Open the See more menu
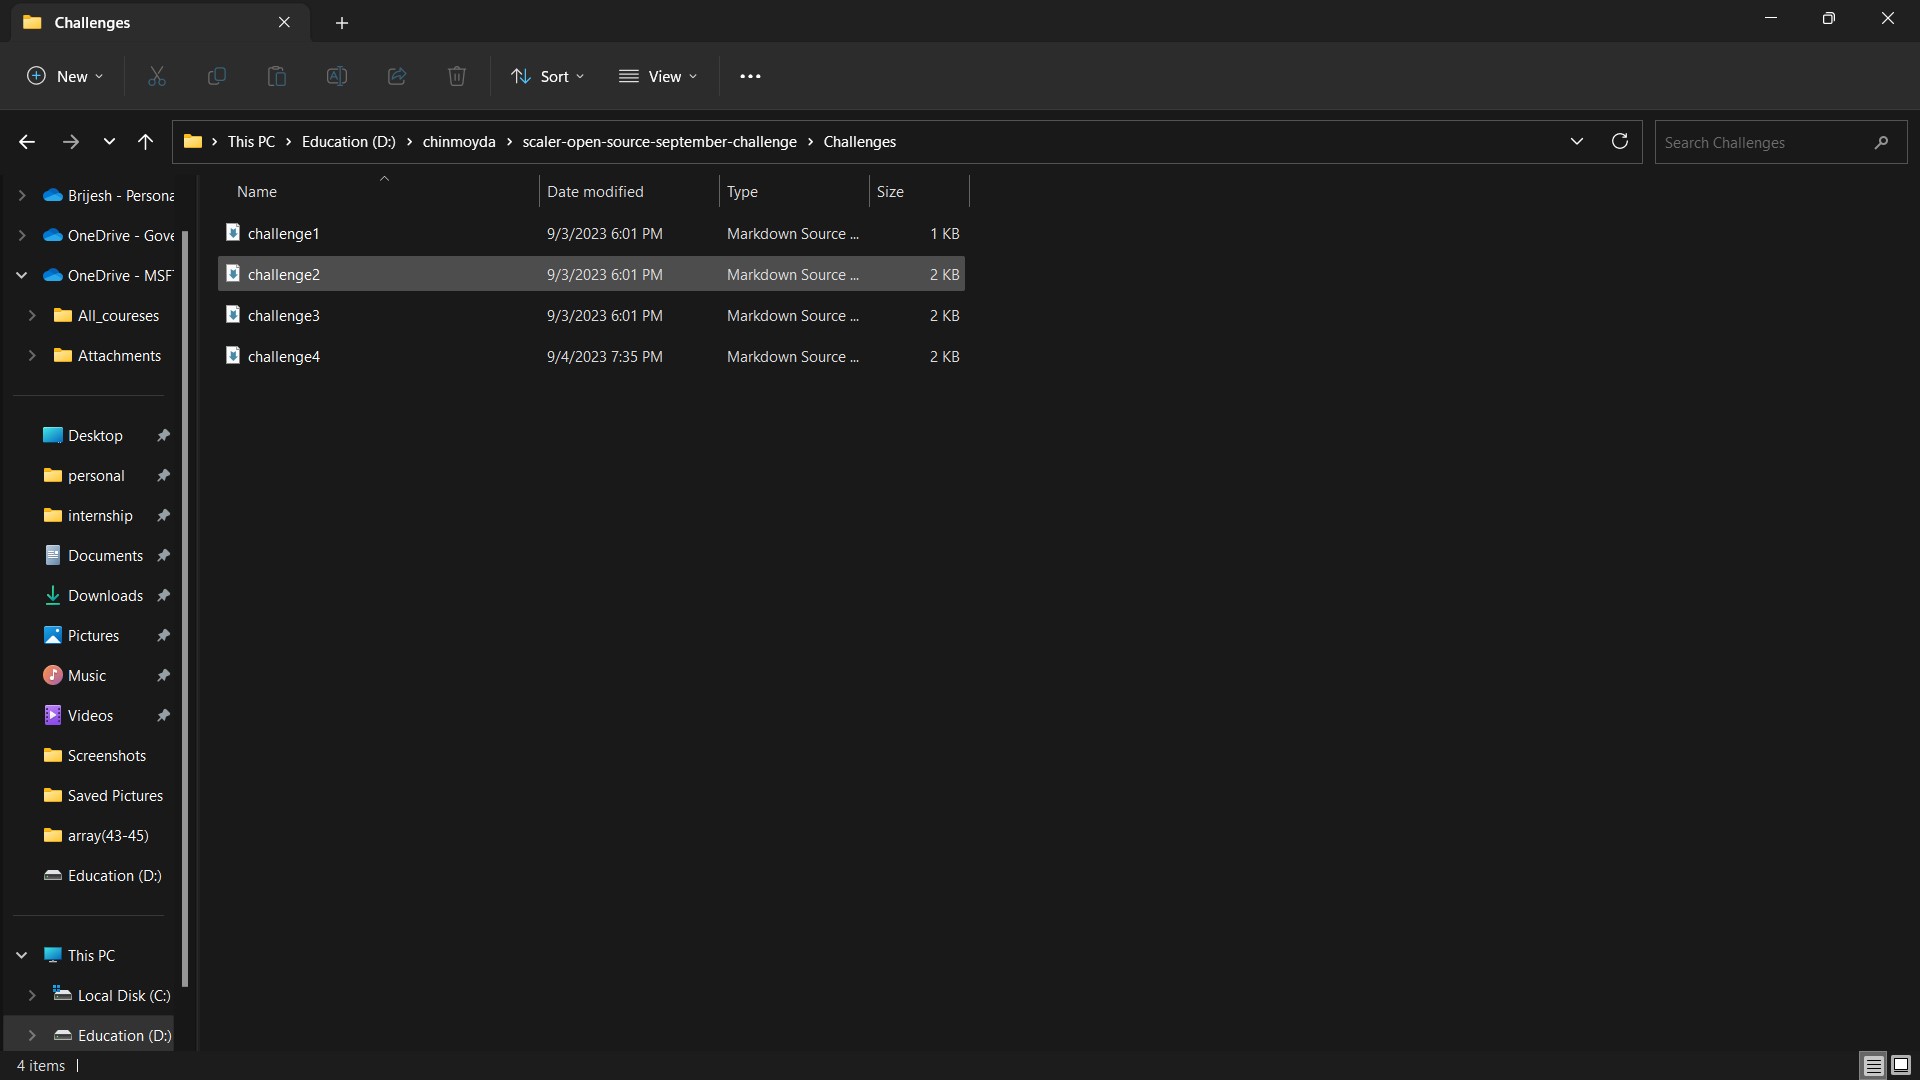1920x1080 pixels. (751, 76)
